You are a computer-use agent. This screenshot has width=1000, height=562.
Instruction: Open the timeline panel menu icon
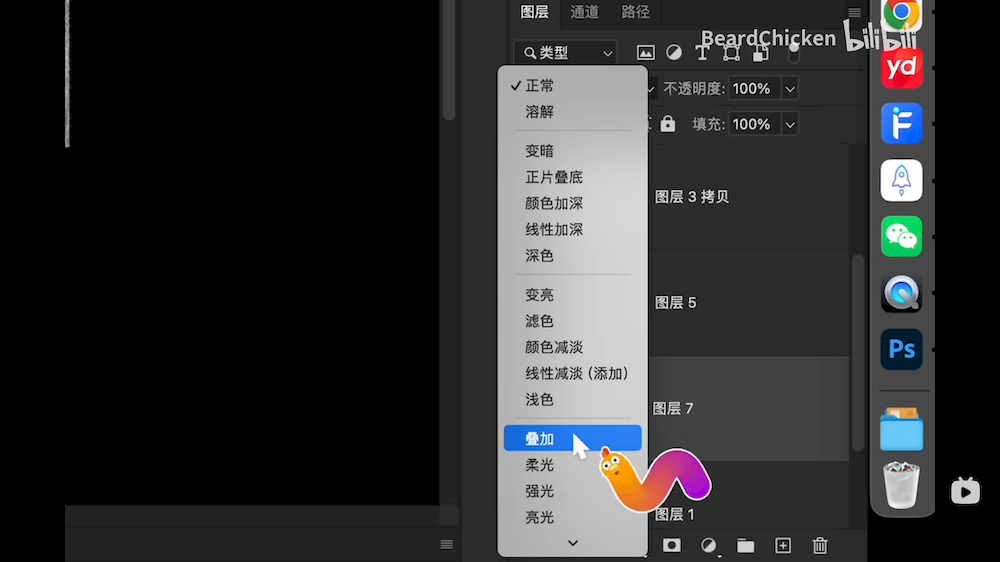click(x=446, y=544)
